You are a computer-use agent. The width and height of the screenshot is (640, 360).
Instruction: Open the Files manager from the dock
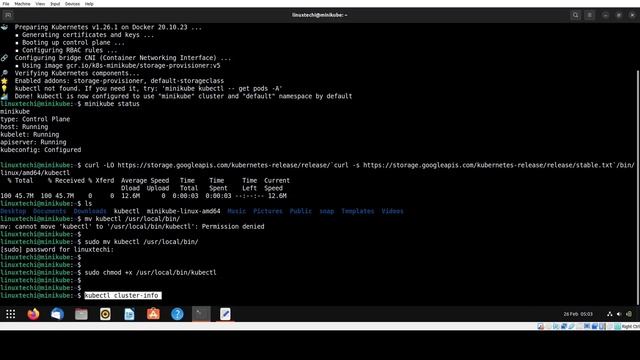81,314
